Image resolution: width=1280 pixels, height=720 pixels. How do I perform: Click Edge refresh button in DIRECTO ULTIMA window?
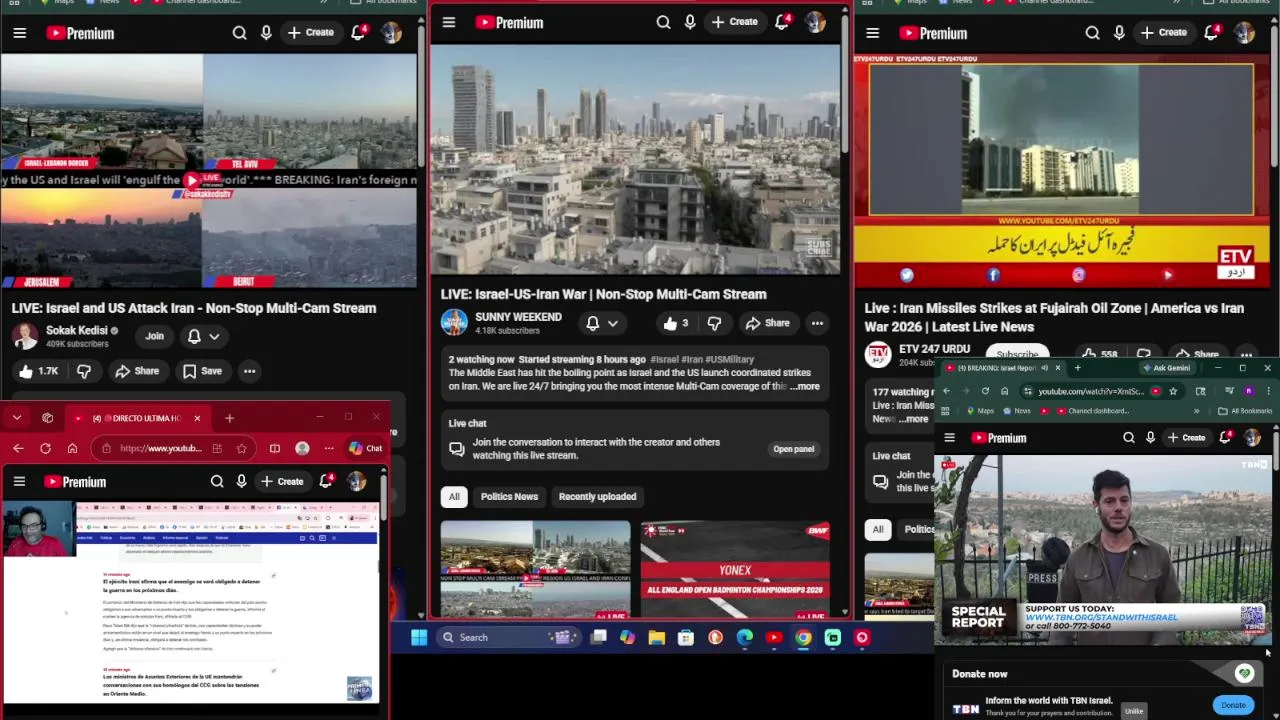tap(45, 448)
